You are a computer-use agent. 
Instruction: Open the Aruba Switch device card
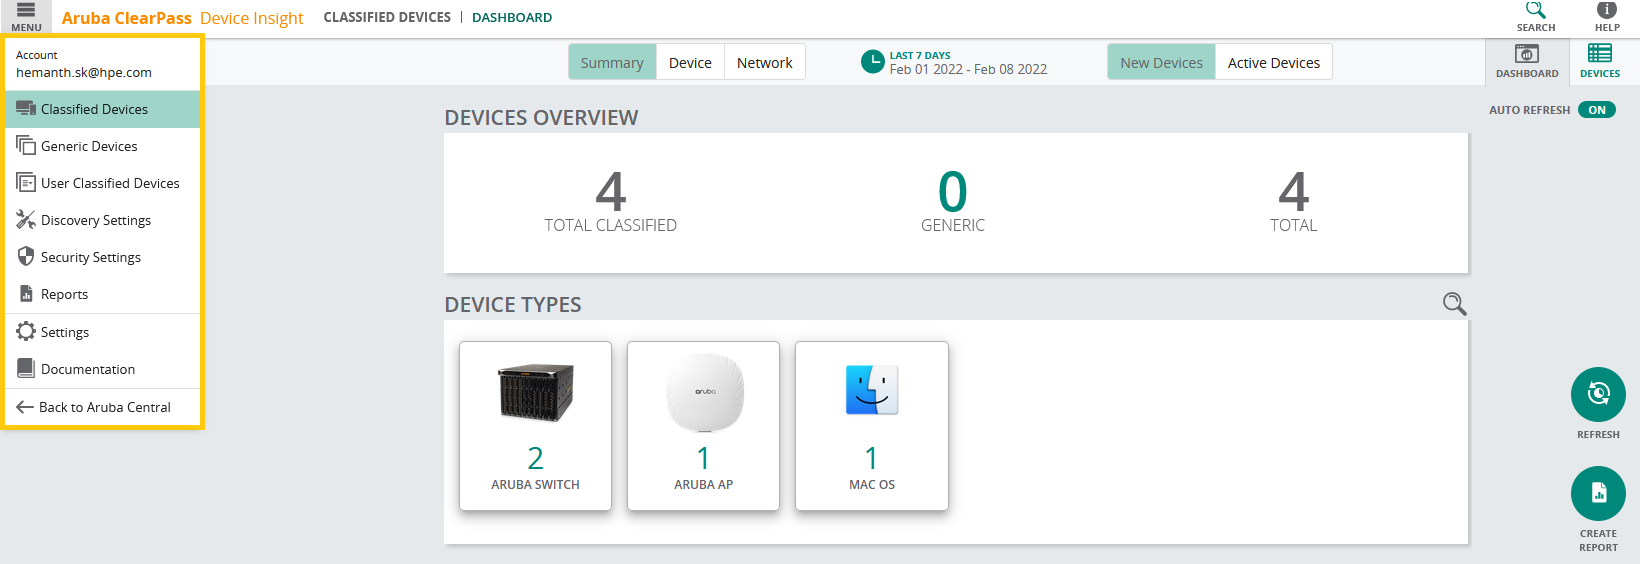(535, 426)
